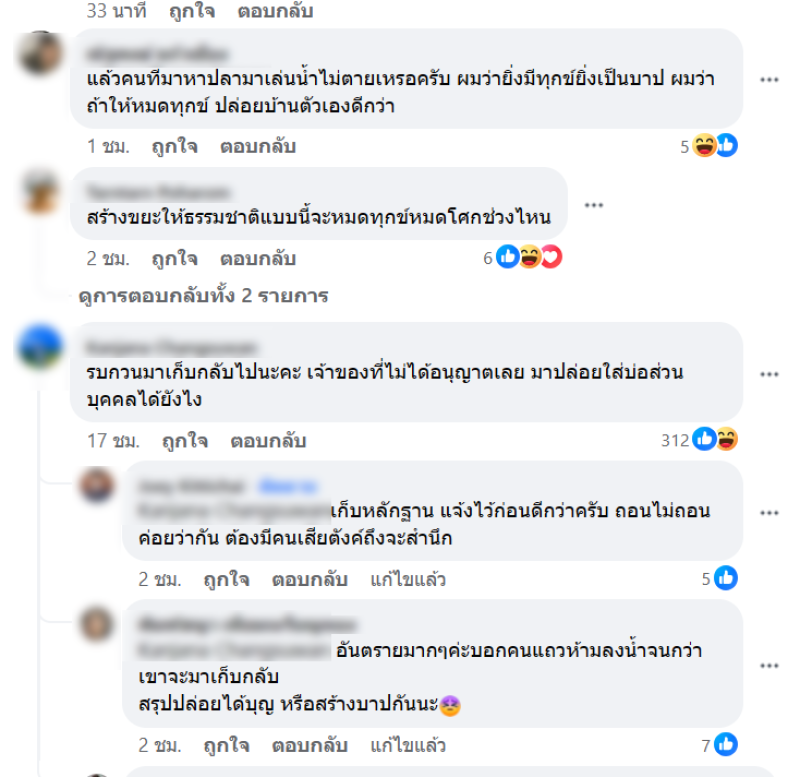Image resolution: width=800 pixels, height=777 pixels.
Task: Click three-dot menu on evidence-collecting reply
Action: pyautogui.click(x=769, y=513)
